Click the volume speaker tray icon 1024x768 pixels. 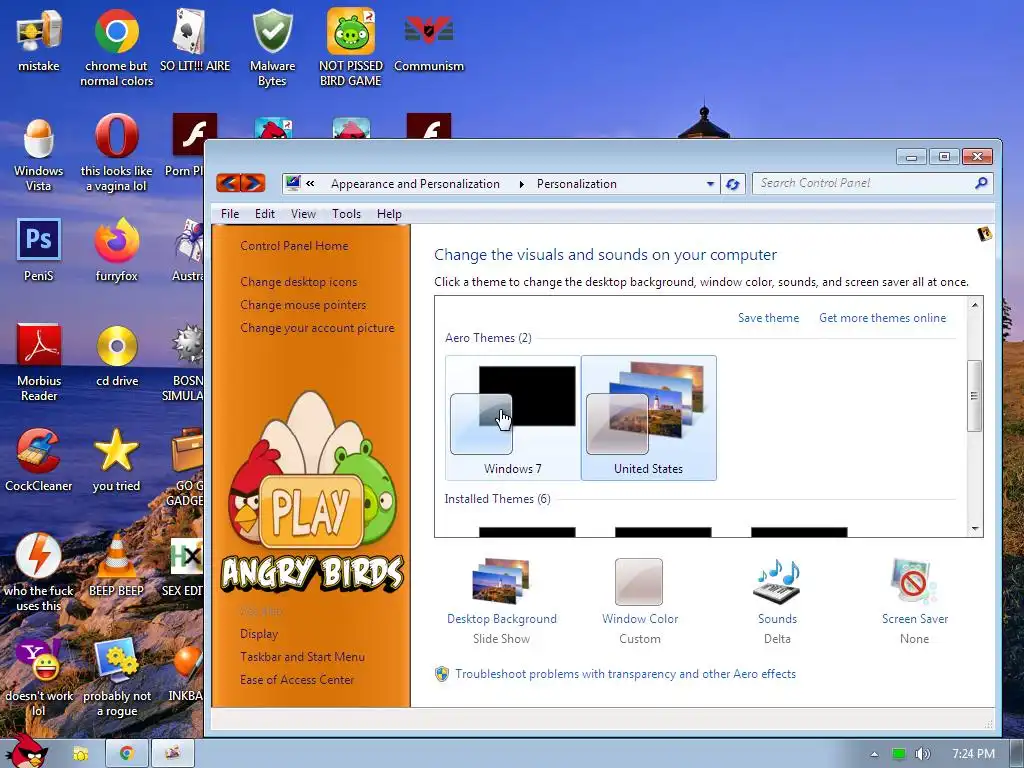922,754
